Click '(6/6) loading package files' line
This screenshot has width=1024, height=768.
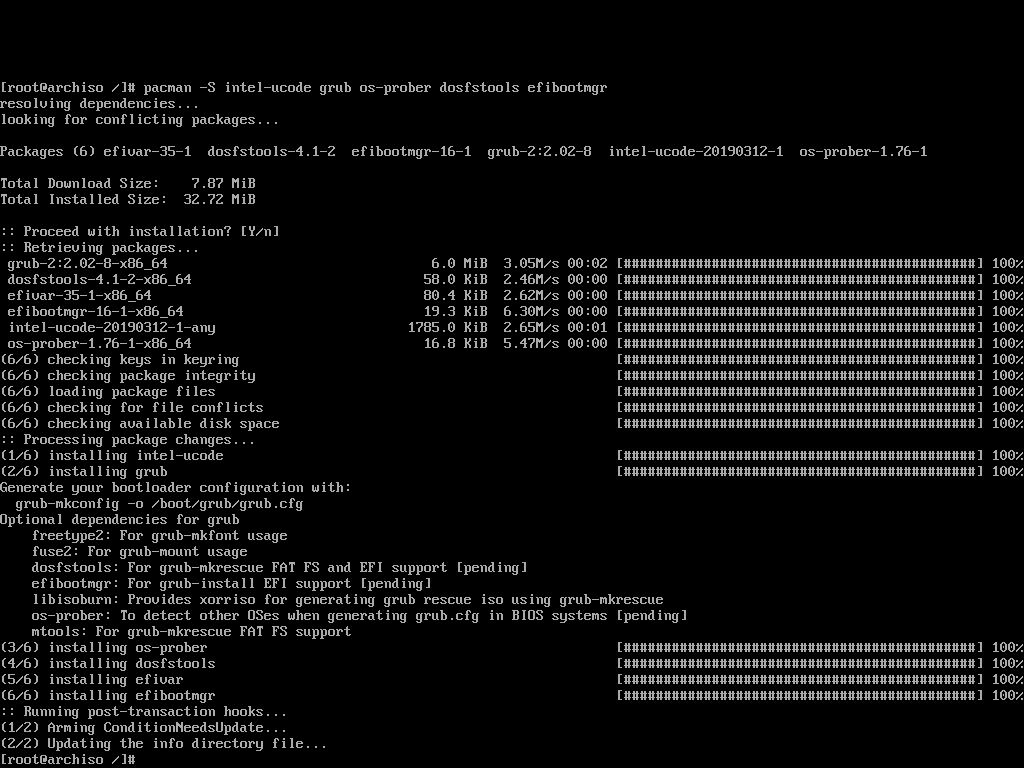coord(108,392)
